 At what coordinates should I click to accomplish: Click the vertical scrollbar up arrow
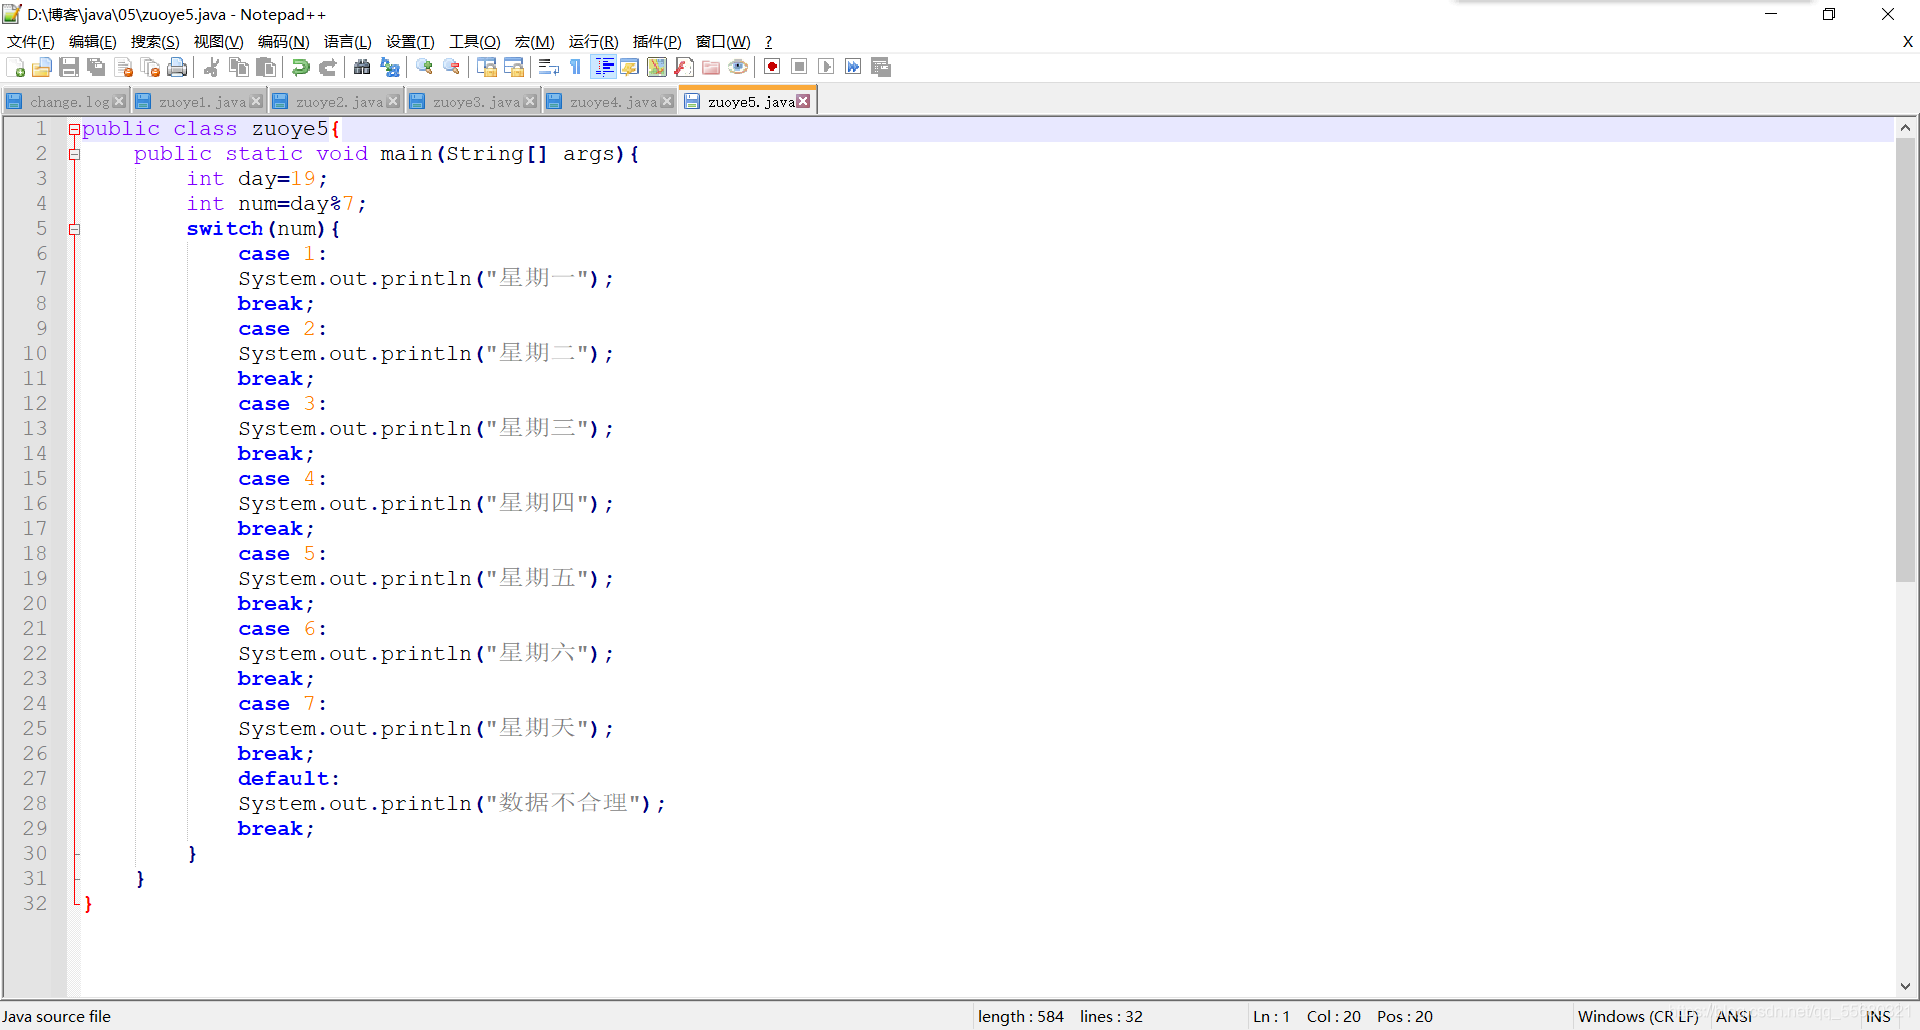(x=1905, y=127)
